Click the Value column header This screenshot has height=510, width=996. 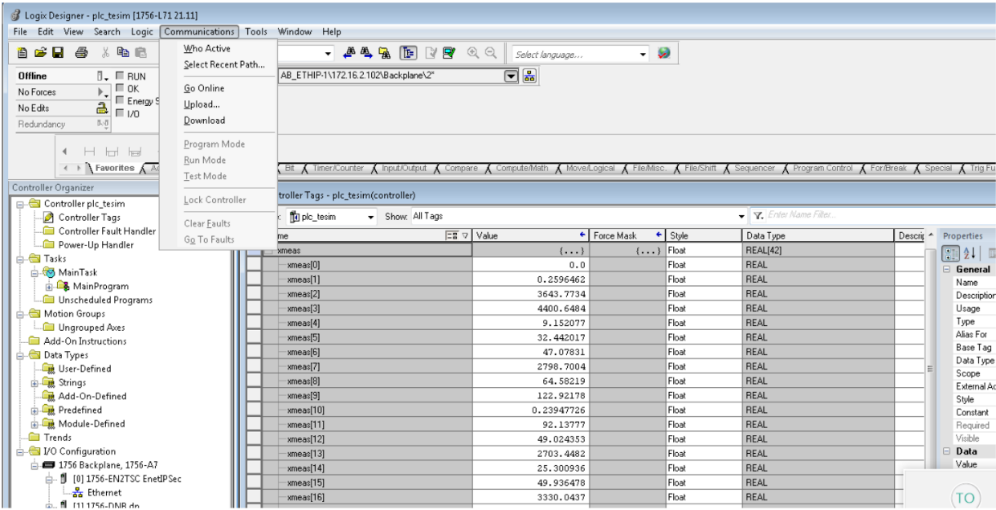[x=531, y=236]
